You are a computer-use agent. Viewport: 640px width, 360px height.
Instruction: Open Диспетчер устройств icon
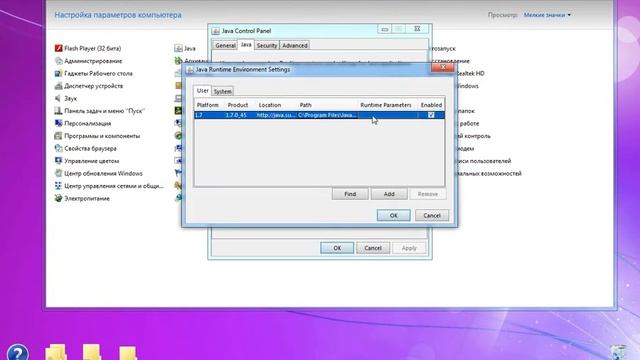[58, 86]
